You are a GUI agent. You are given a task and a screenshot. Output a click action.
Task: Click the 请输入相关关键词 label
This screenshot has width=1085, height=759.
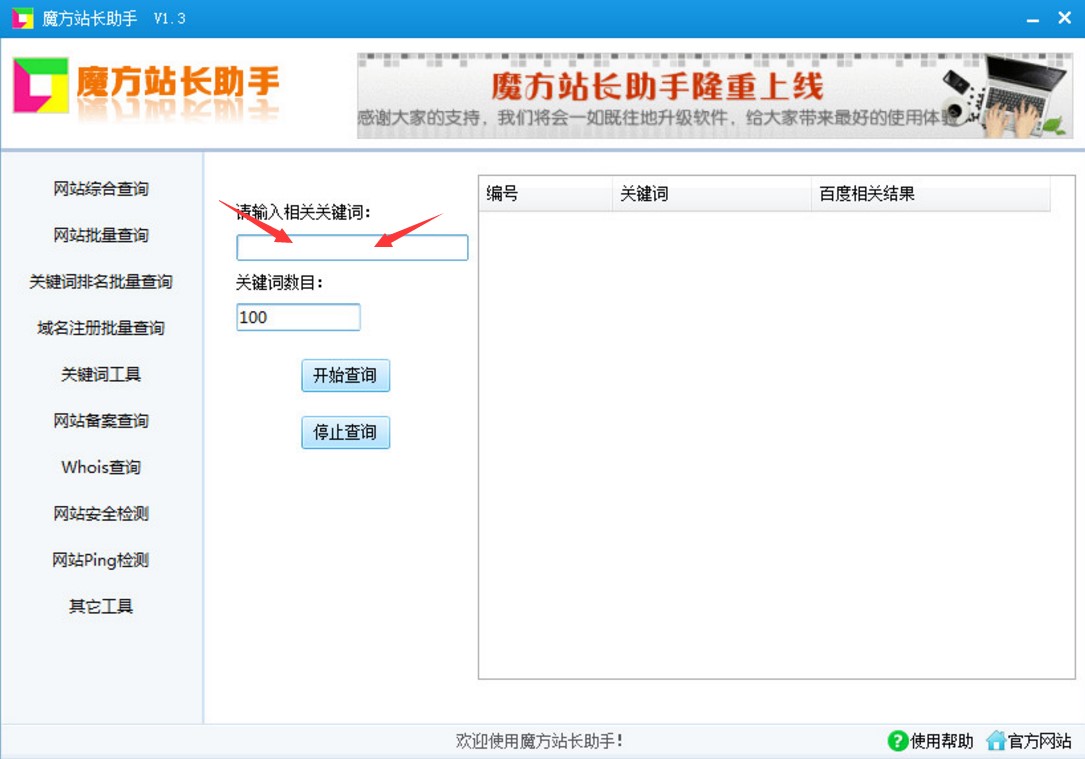pos(303,212)
